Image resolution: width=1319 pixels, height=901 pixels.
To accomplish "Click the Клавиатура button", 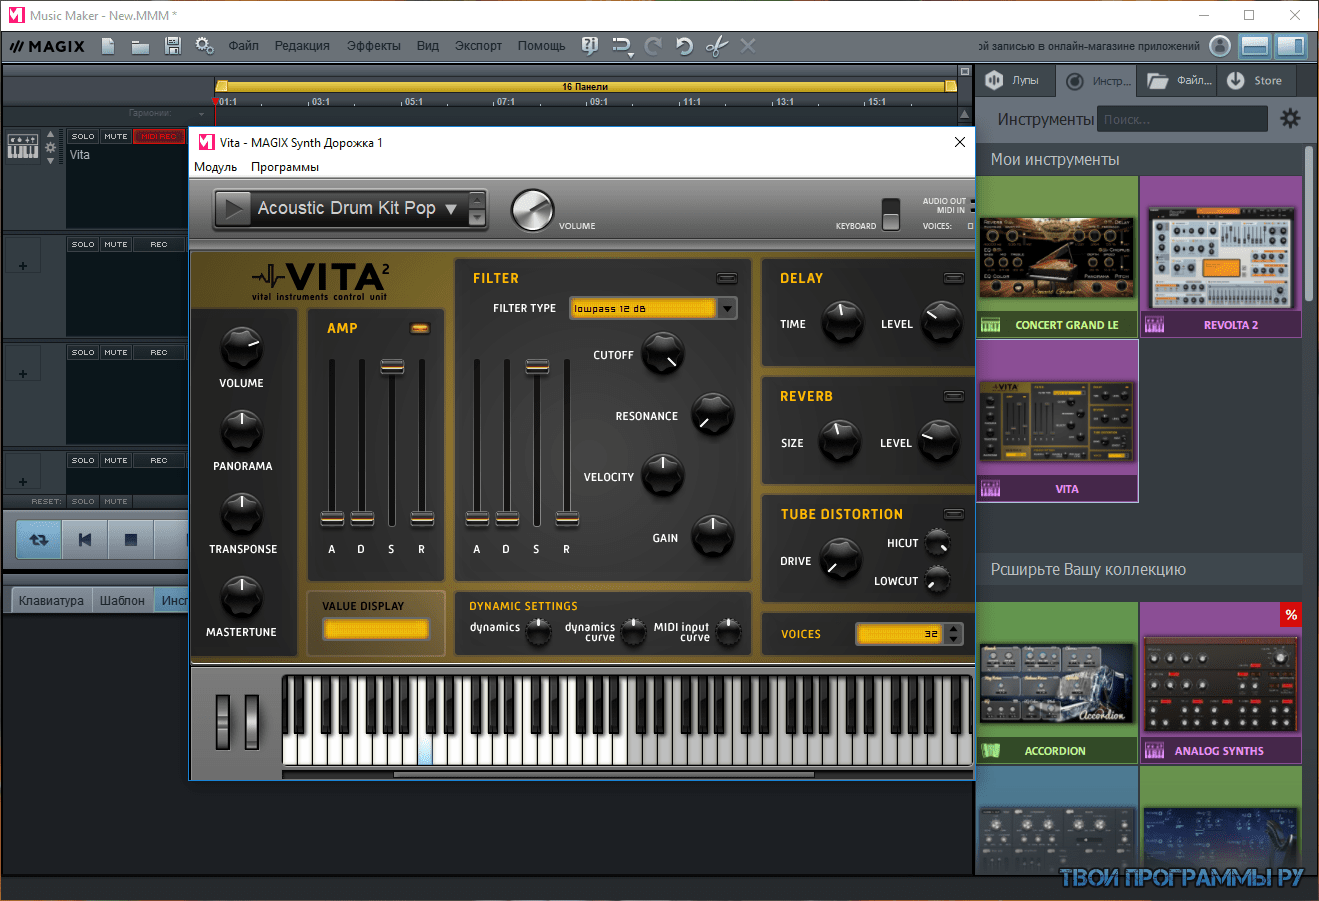I will coord(51,601).
